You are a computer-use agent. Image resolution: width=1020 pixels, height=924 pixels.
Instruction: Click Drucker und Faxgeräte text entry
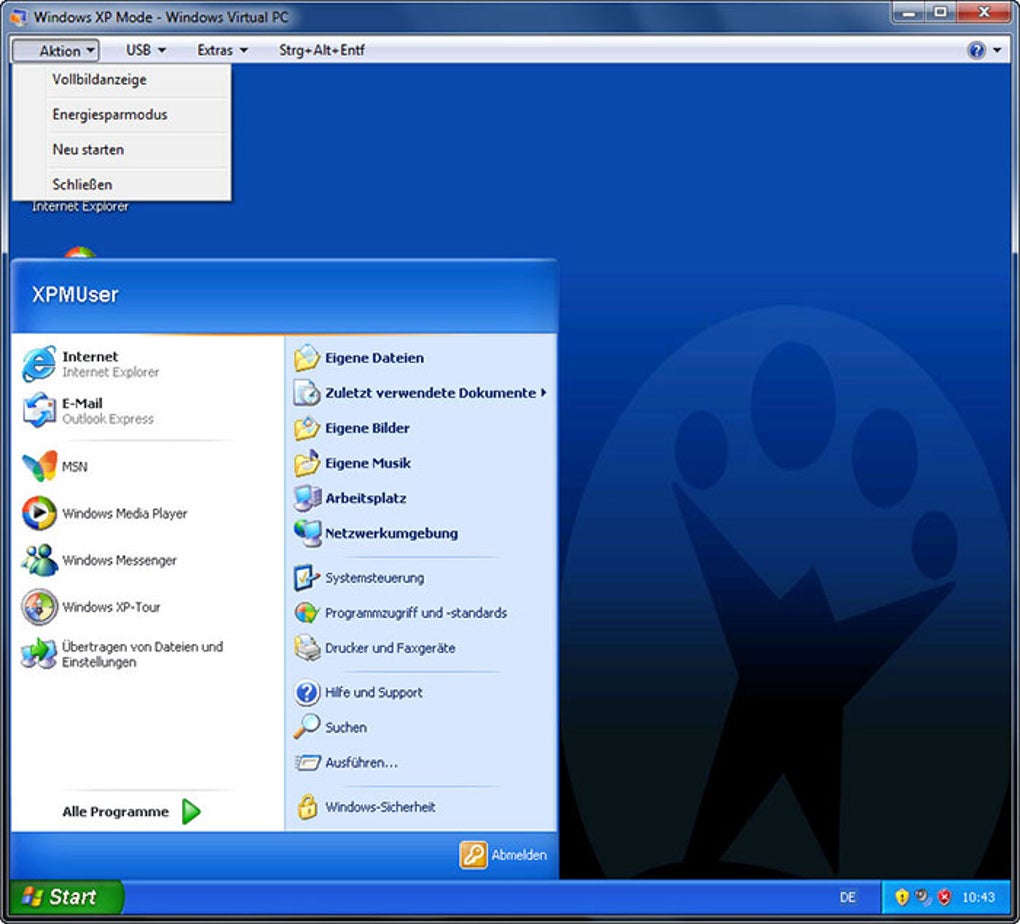coord(390,648)
